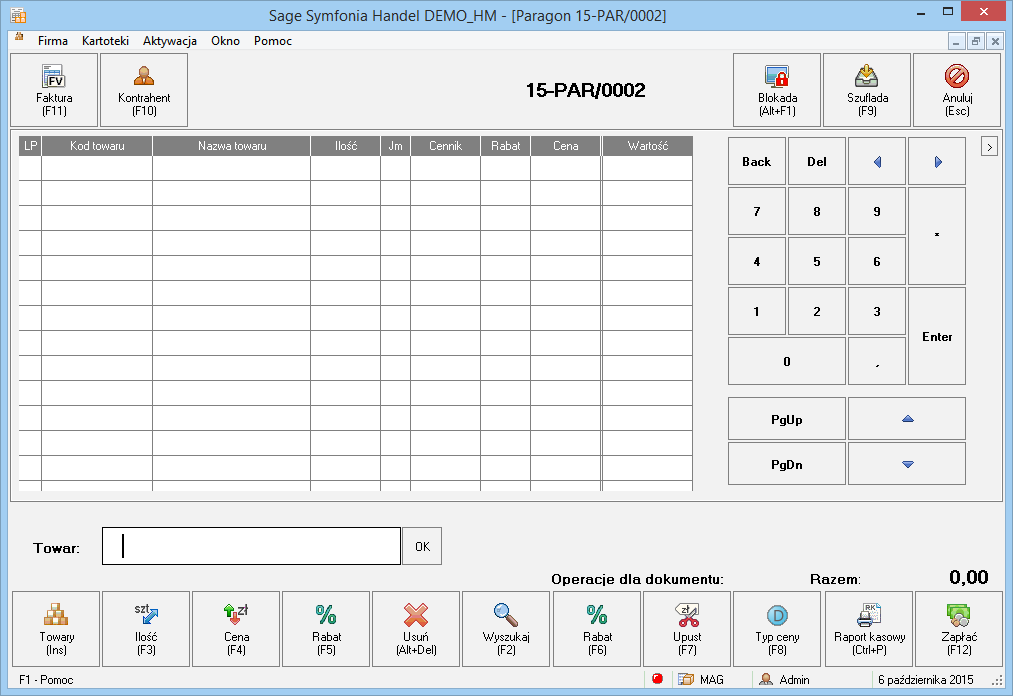
Task: Tap keypad digit 3
Action: [x=877, y=311]
